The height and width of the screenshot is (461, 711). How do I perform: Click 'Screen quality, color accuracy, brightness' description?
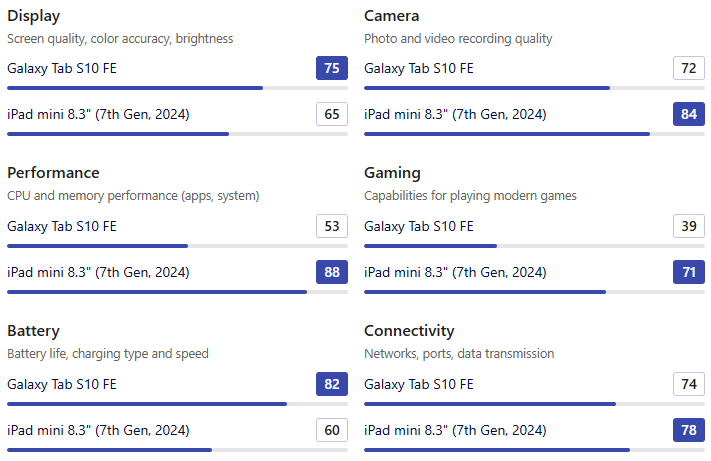(x=120, y=39)
